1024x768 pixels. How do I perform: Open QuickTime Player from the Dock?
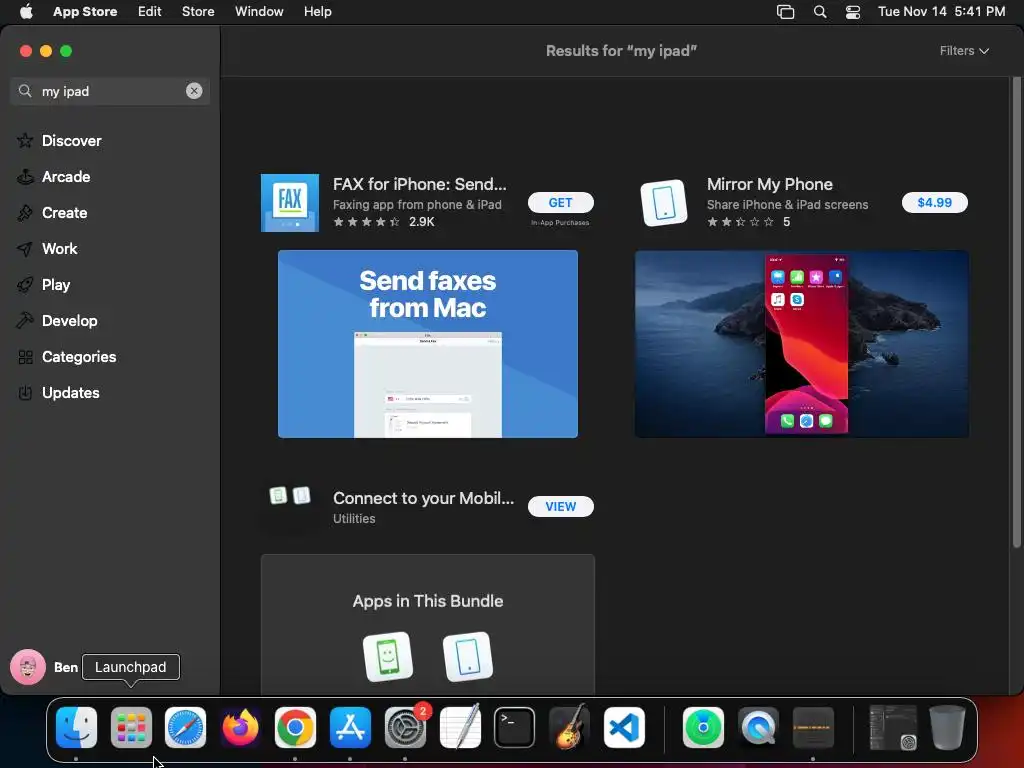pos(758,728)
